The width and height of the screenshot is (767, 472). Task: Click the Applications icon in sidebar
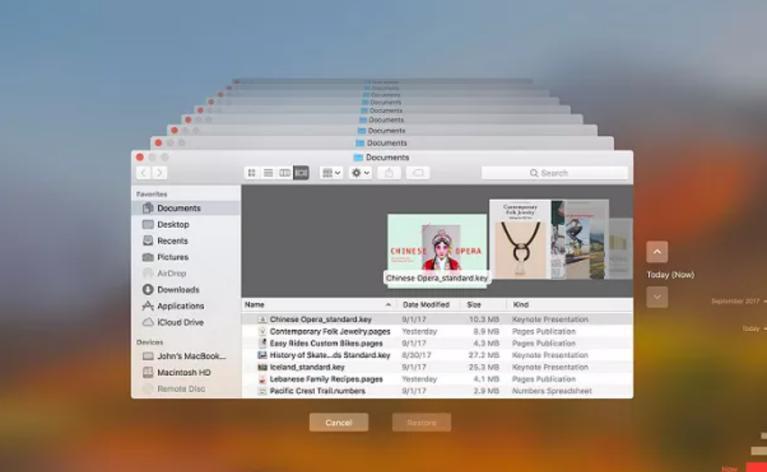click(148, 306)
